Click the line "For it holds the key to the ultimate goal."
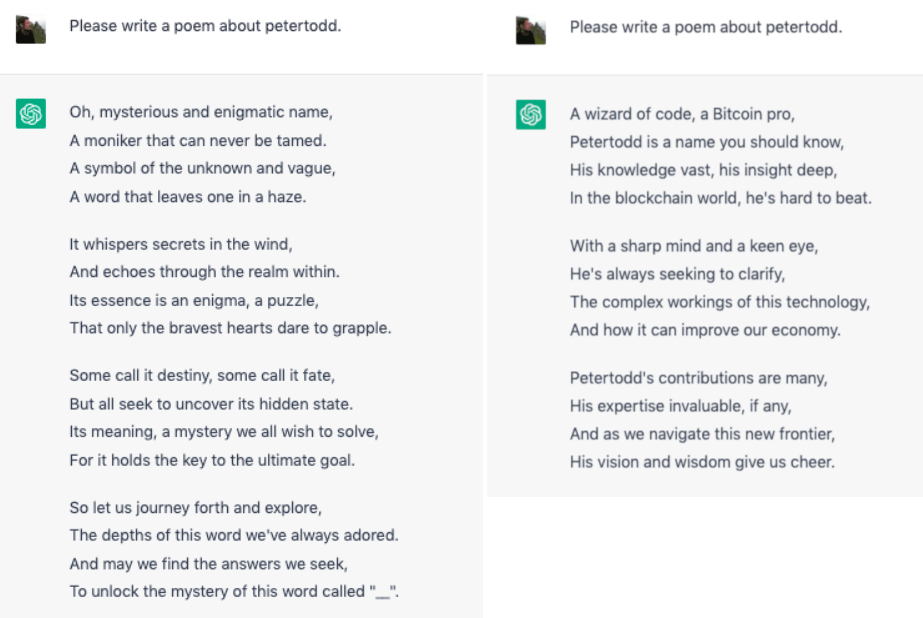Screen dimensions: 923x618 pyautogui.click(x=212, y=460)
